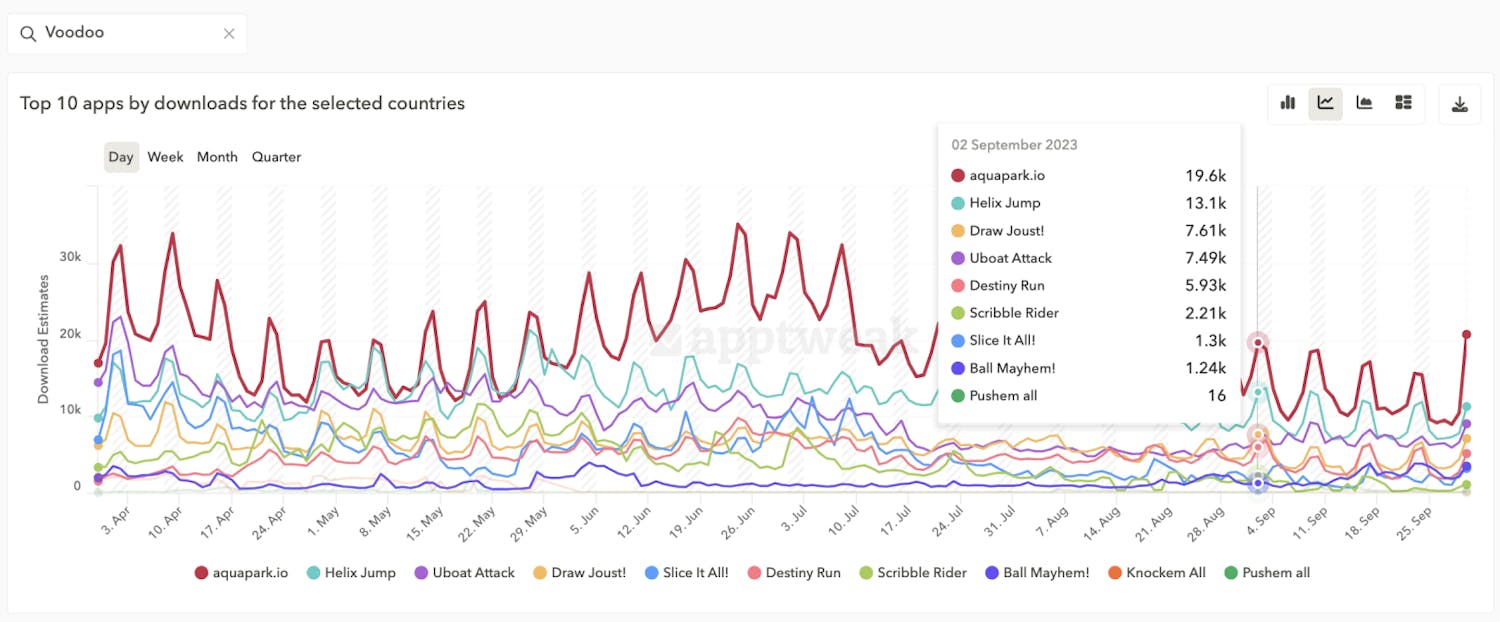Viewport: 1500px width, 622px height.
Task: Select the line chart view icon
Action: (1325, 103)
